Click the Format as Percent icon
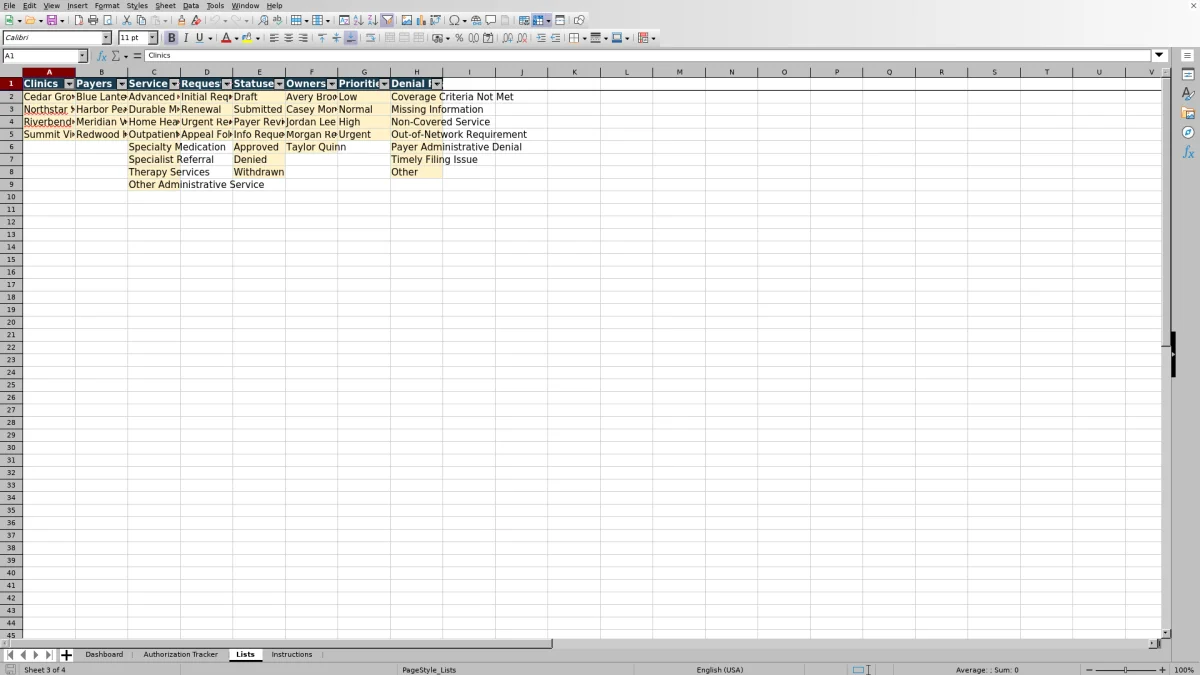The height and width of the screenshot is (675, 1200). pos(459,38)
